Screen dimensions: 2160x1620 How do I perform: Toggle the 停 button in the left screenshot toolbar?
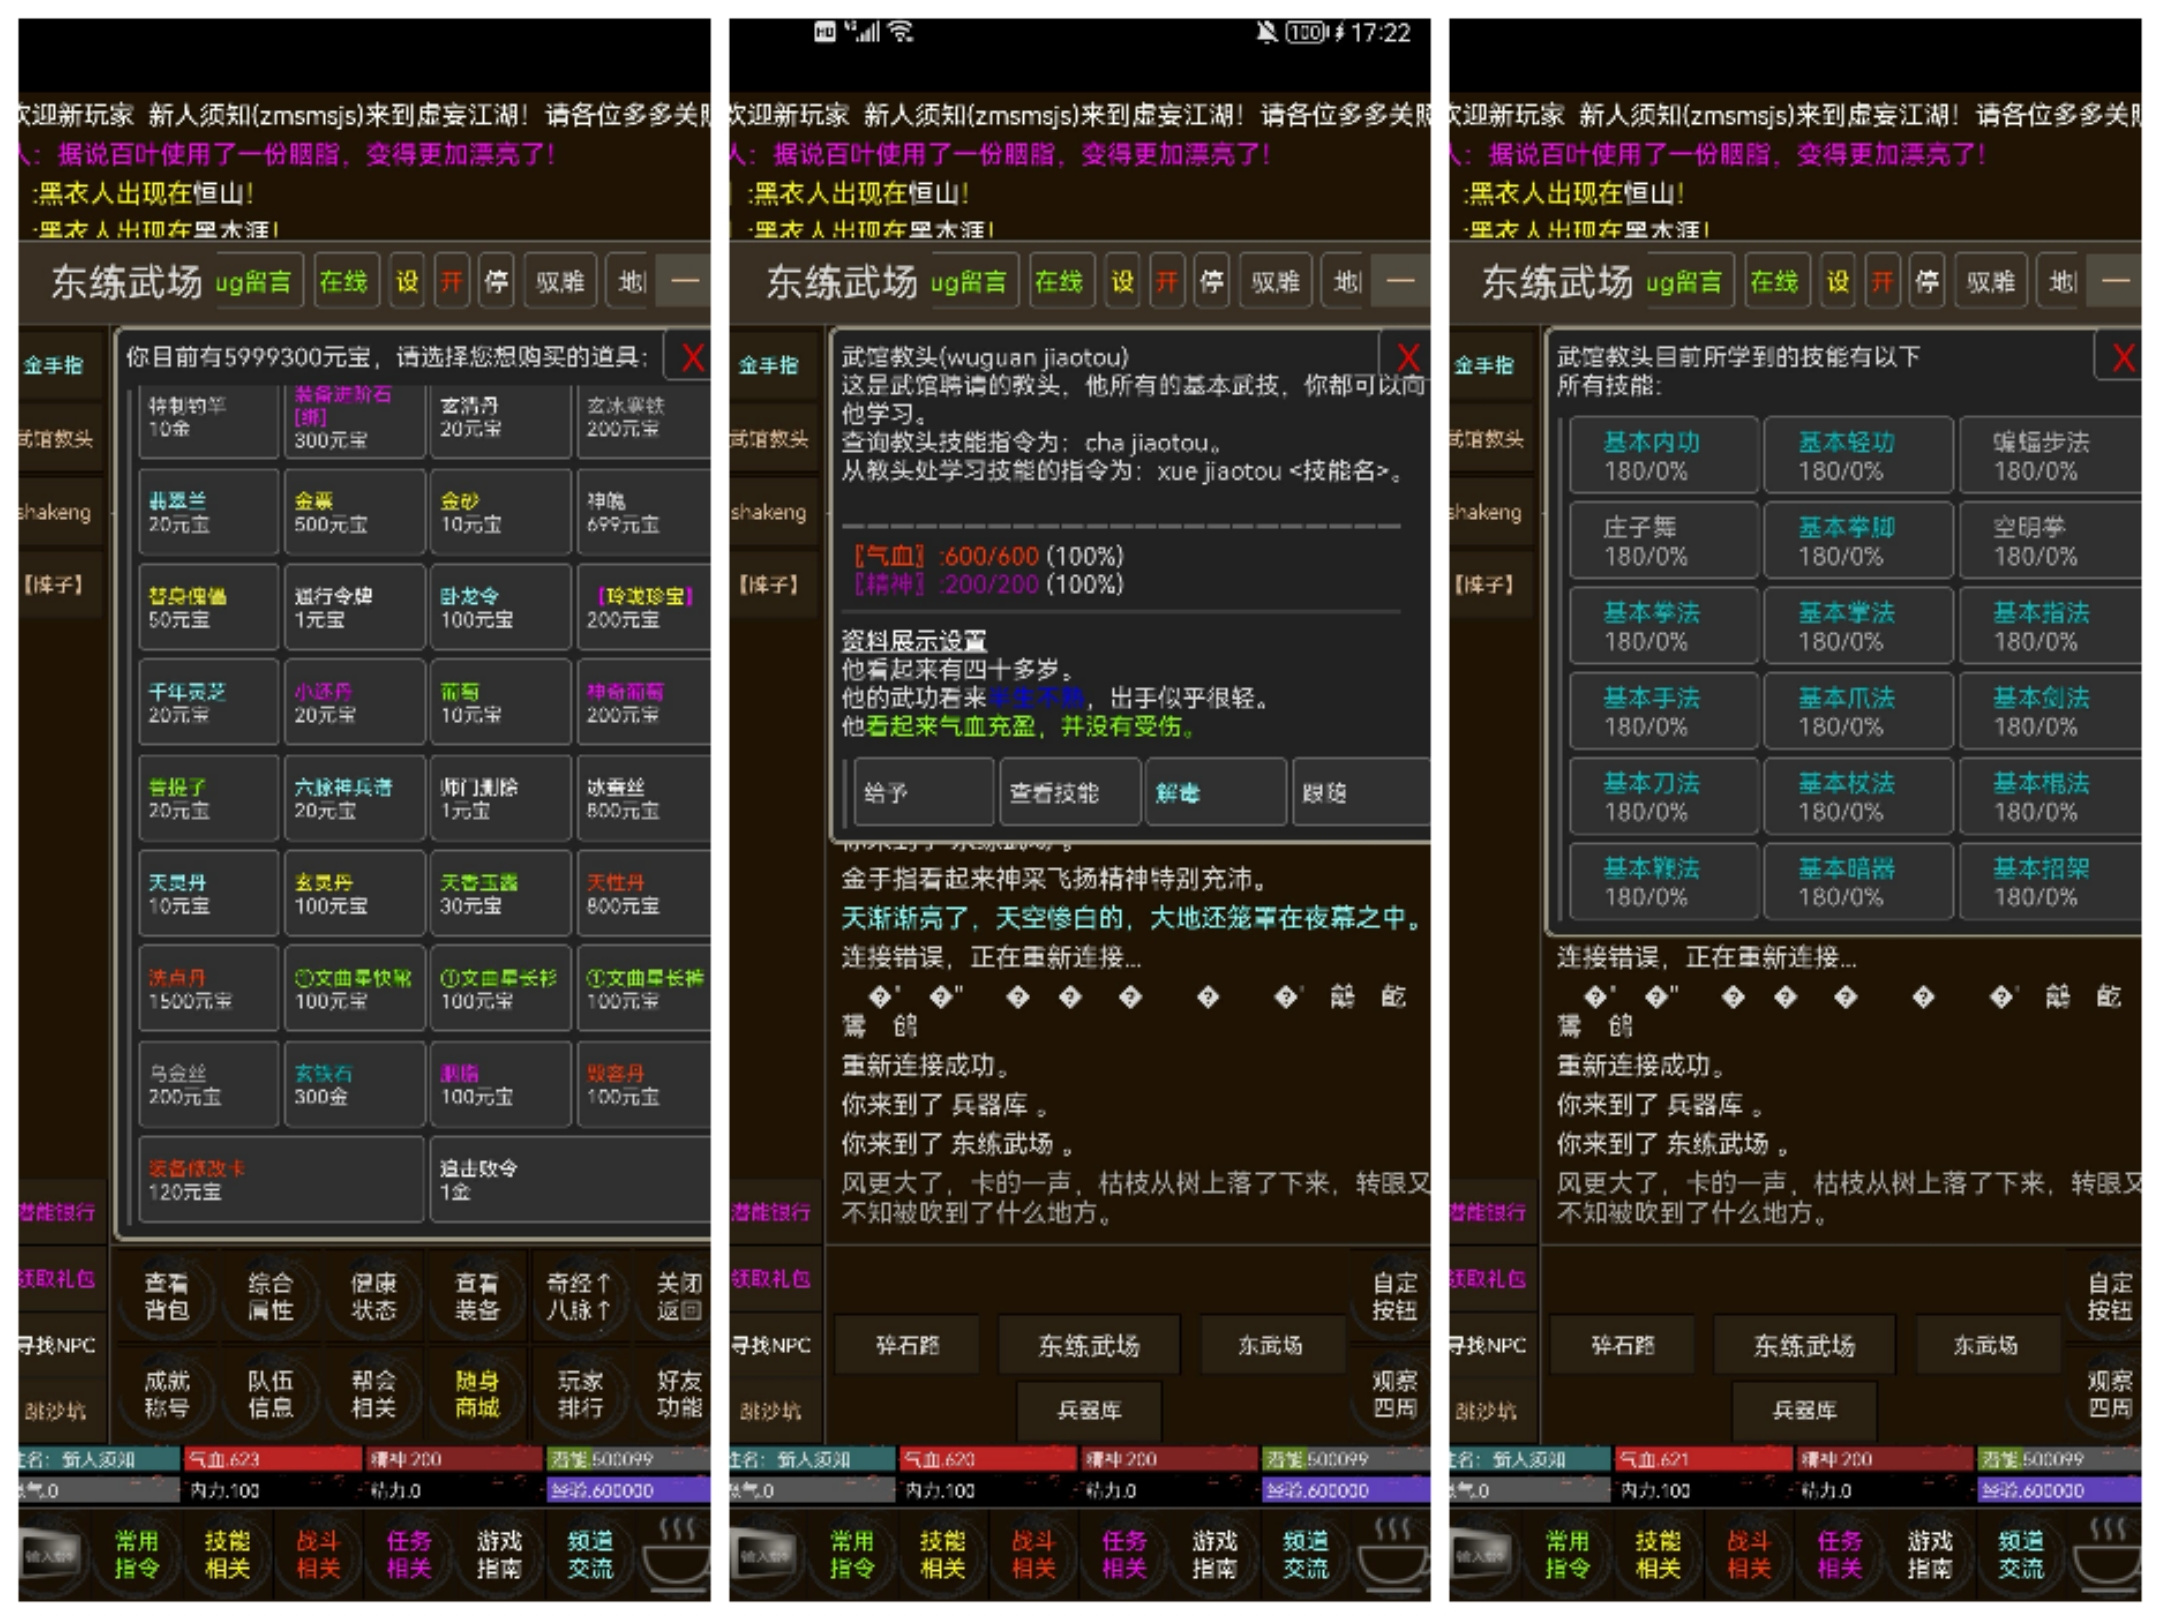[x=496, y=282]
